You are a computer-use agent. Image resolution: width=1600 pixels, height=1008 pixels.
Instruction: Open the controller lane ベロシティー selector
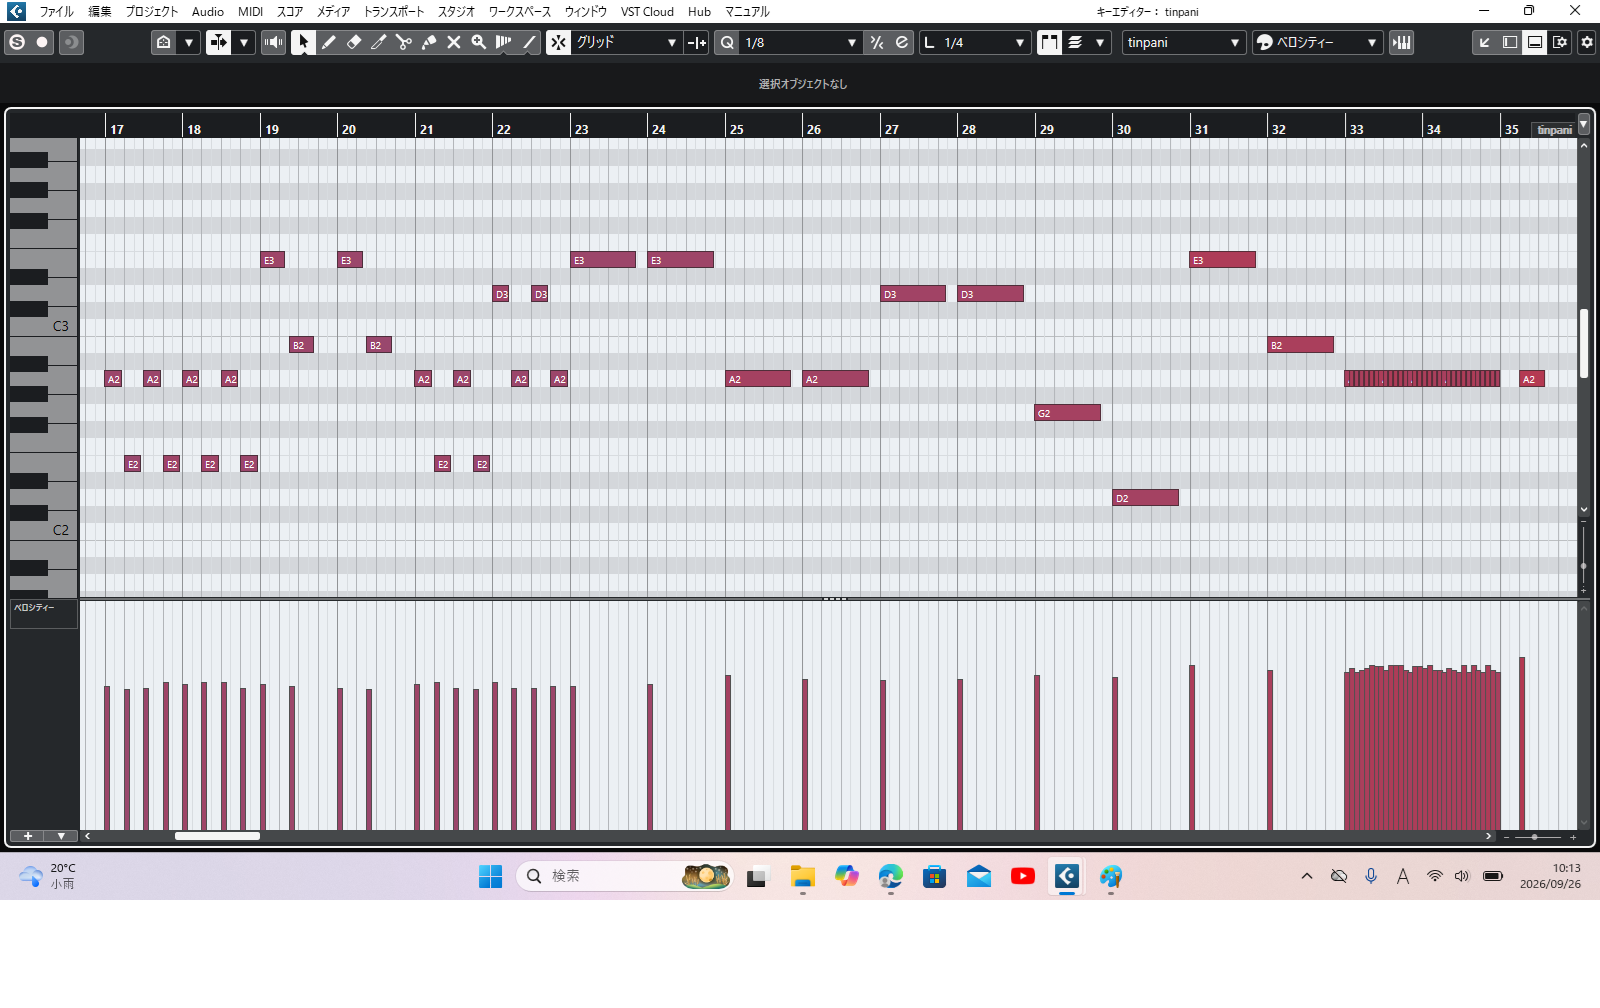pos(43,613)
